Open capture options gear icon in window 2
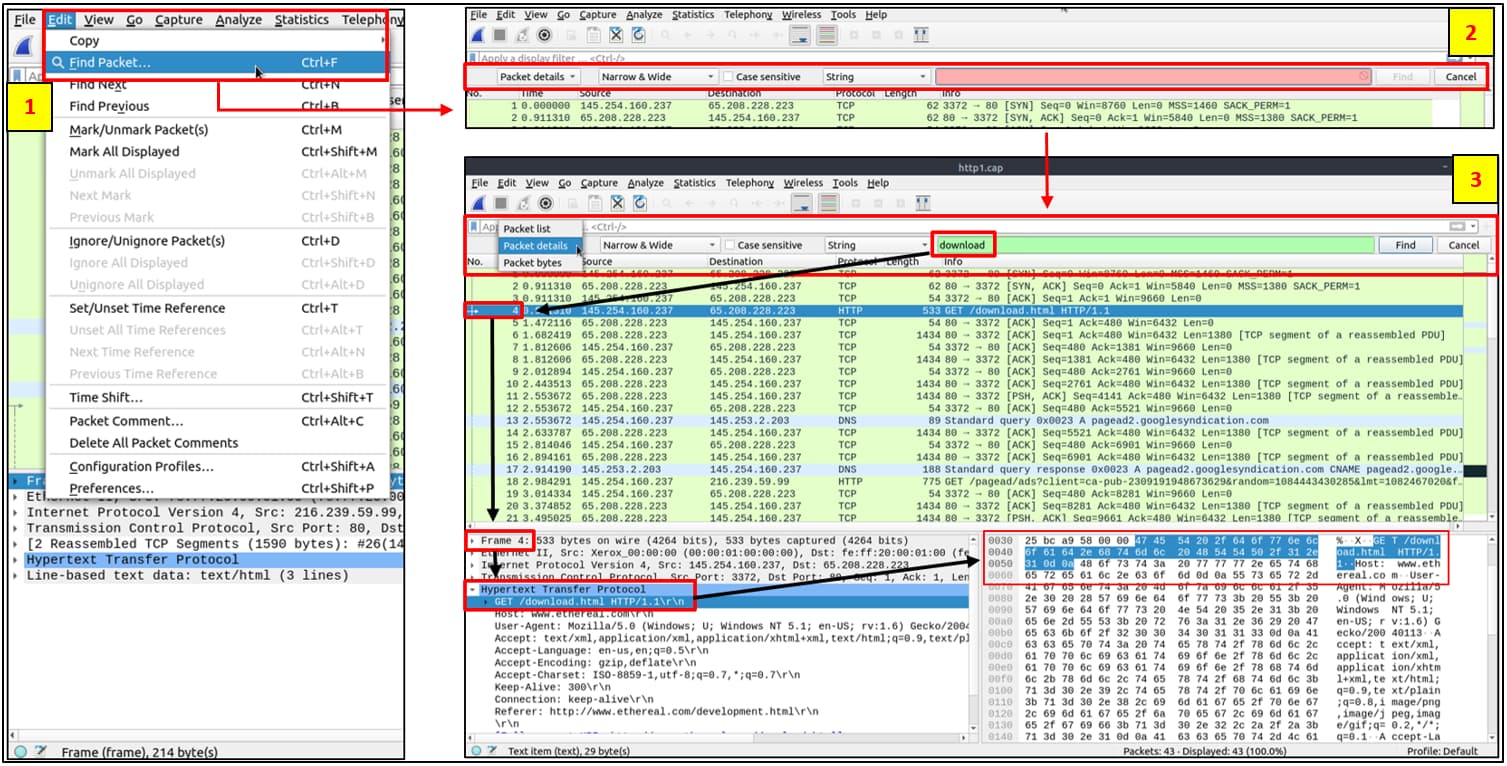The height and width of the screenshot is (766, 1507). (x=546, y=35)
